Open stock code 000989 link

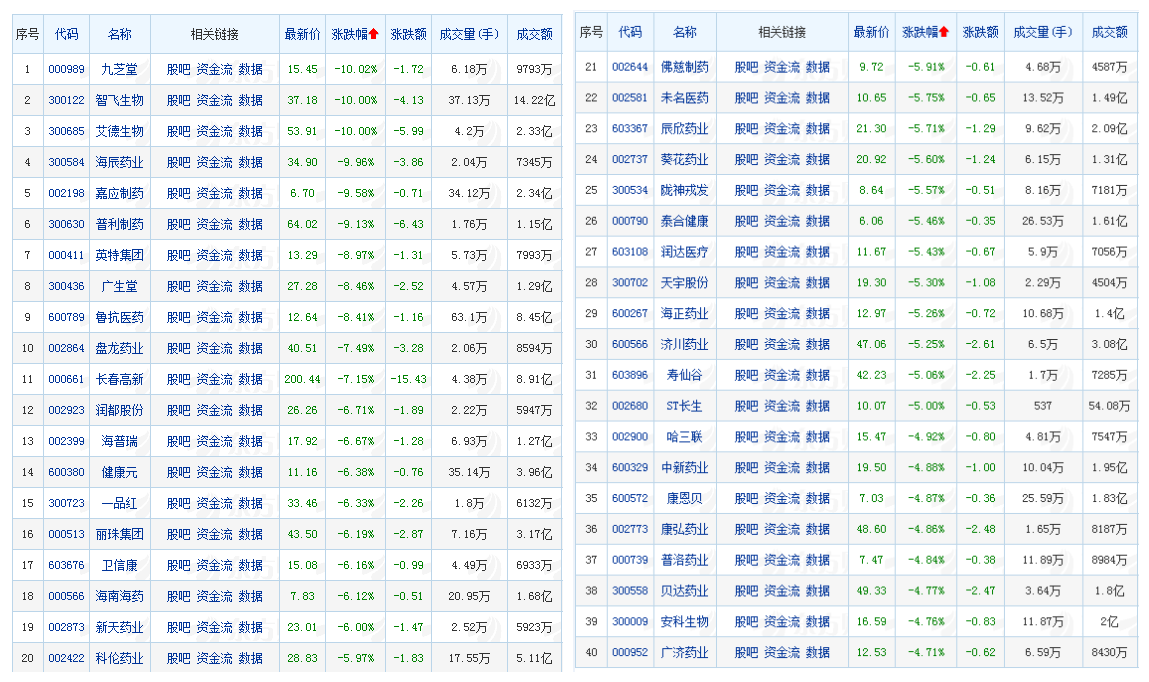pos(67,69)
